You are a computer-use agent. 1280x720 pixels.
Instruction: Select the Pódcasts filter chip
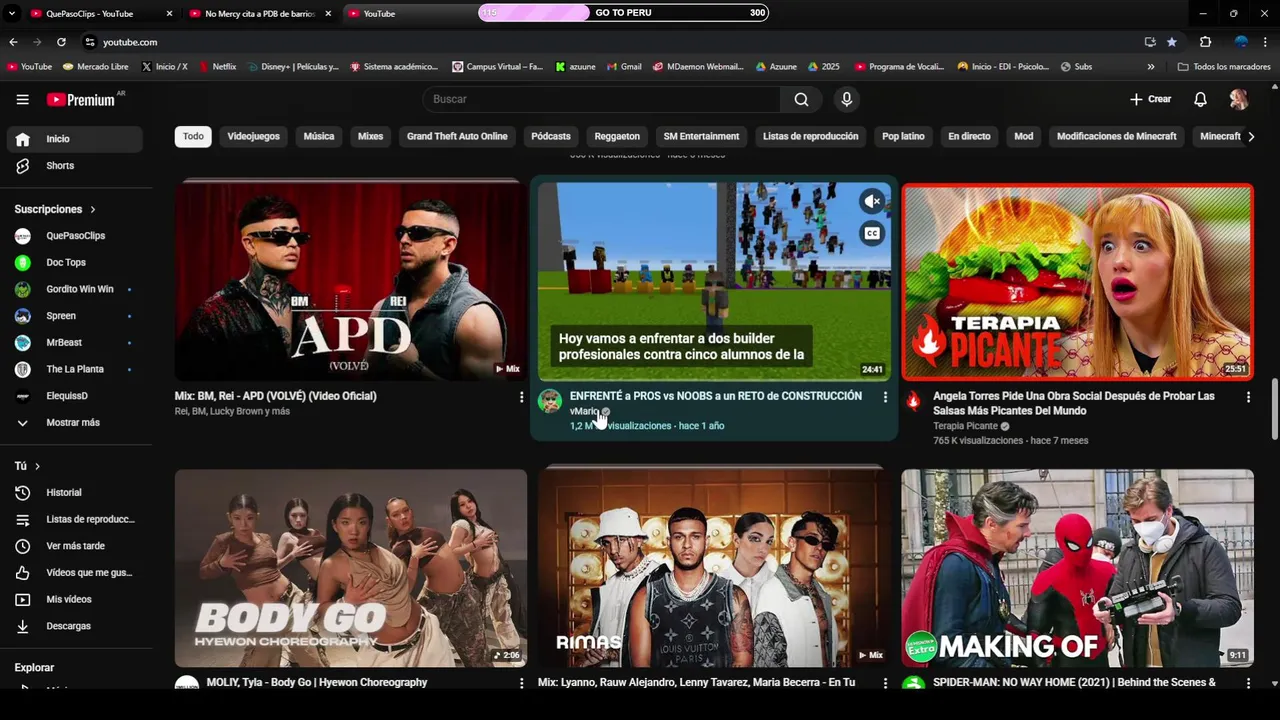coord(551,136)
